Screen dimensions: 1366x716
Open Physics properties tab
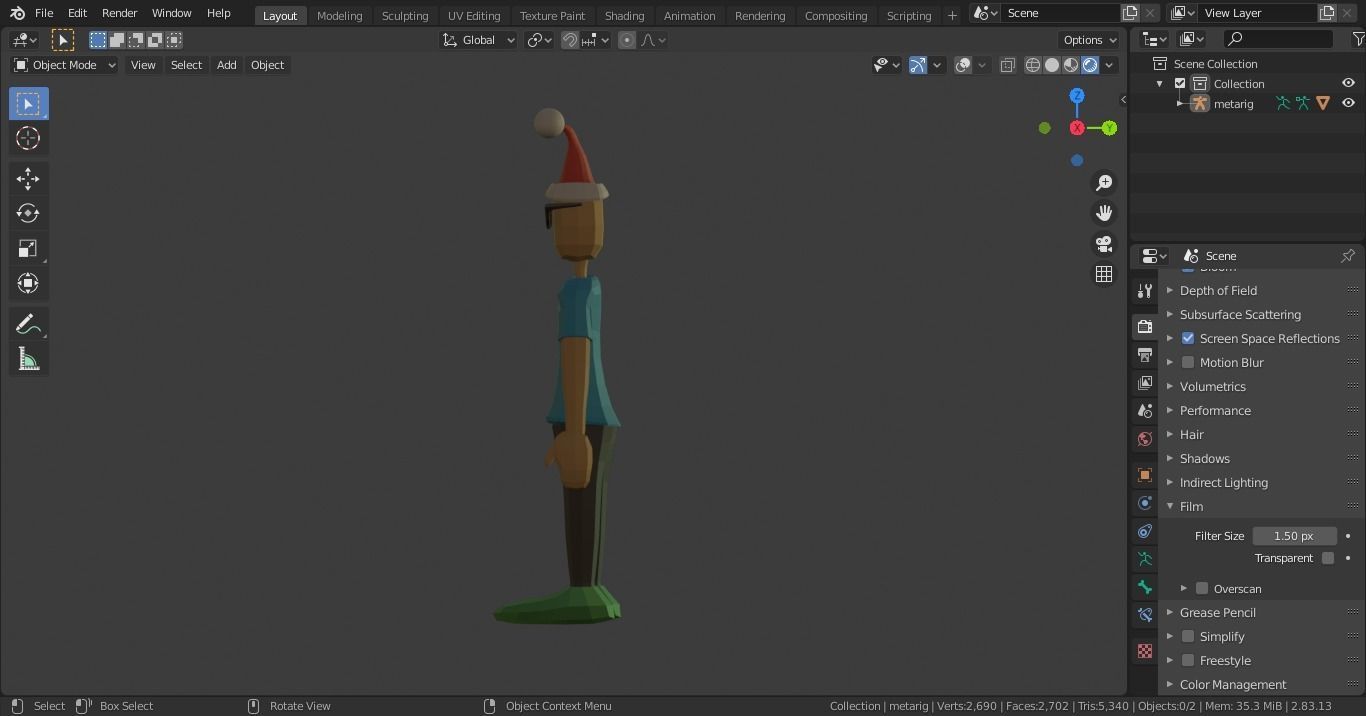(x=1145, y=503)
